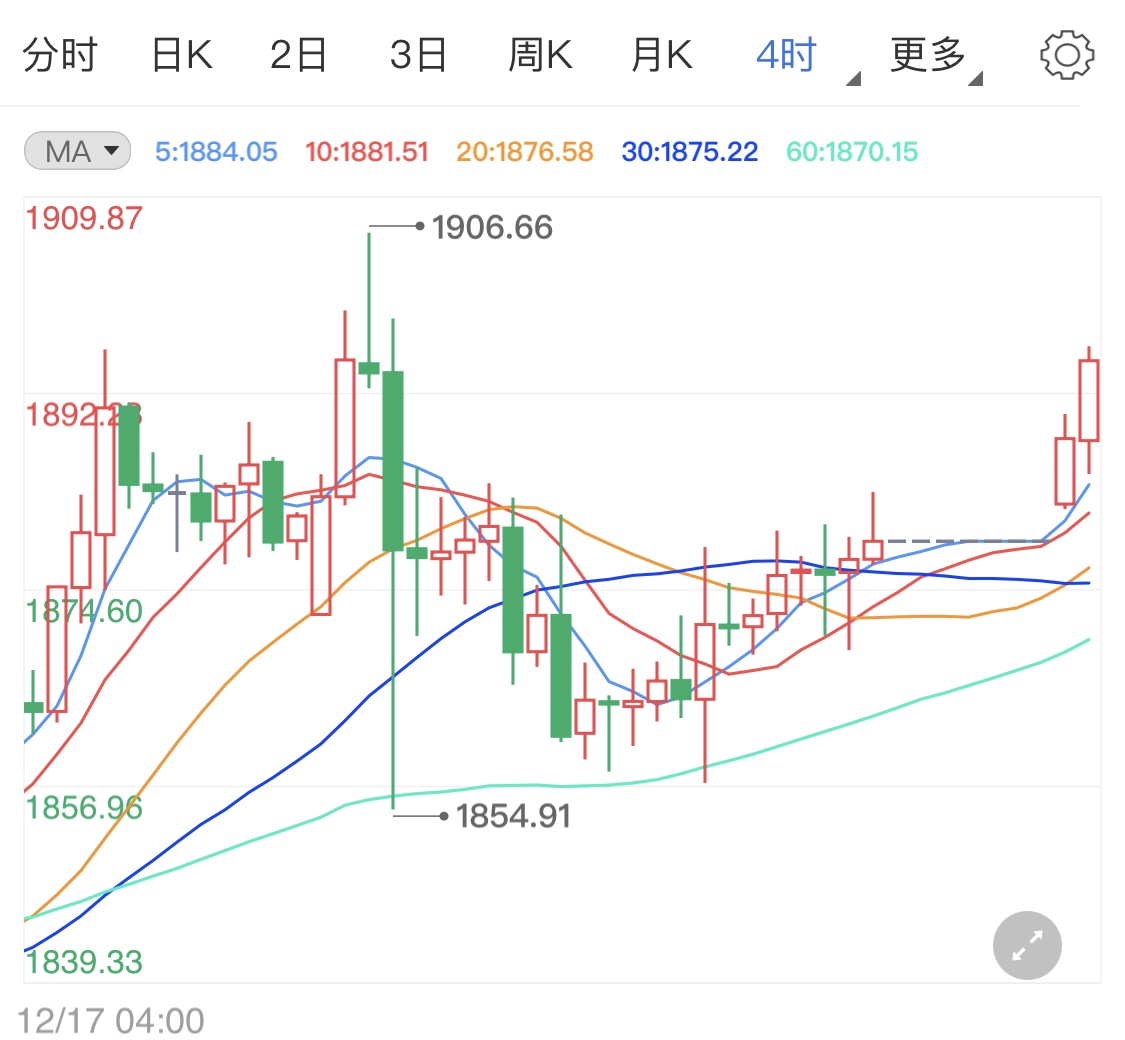1125x1040 pixels.
Task: Select the 3日 tab
Action: click(x=418, y=55)
